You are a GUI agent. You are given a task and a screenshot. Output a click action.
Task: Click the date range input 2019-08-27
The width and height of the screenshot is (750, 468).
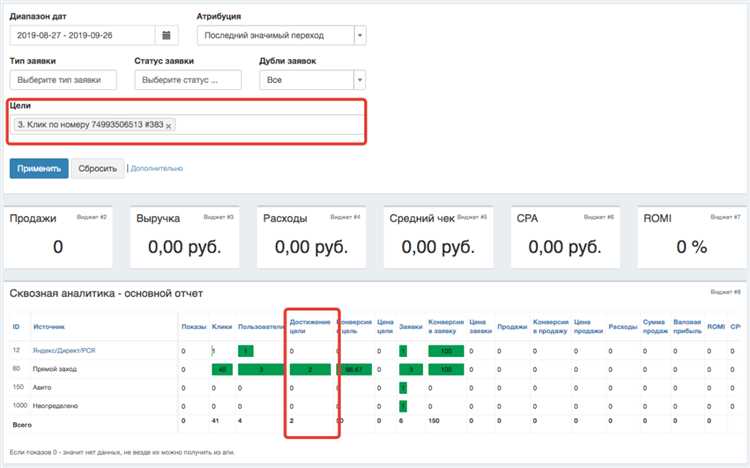point(82,35)
